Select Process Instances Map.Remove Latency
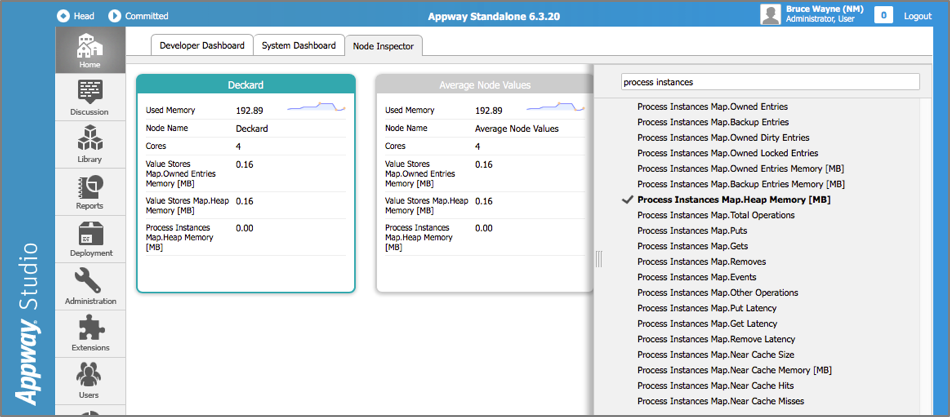This screenshot has width=950, height=417. (716, 339)
